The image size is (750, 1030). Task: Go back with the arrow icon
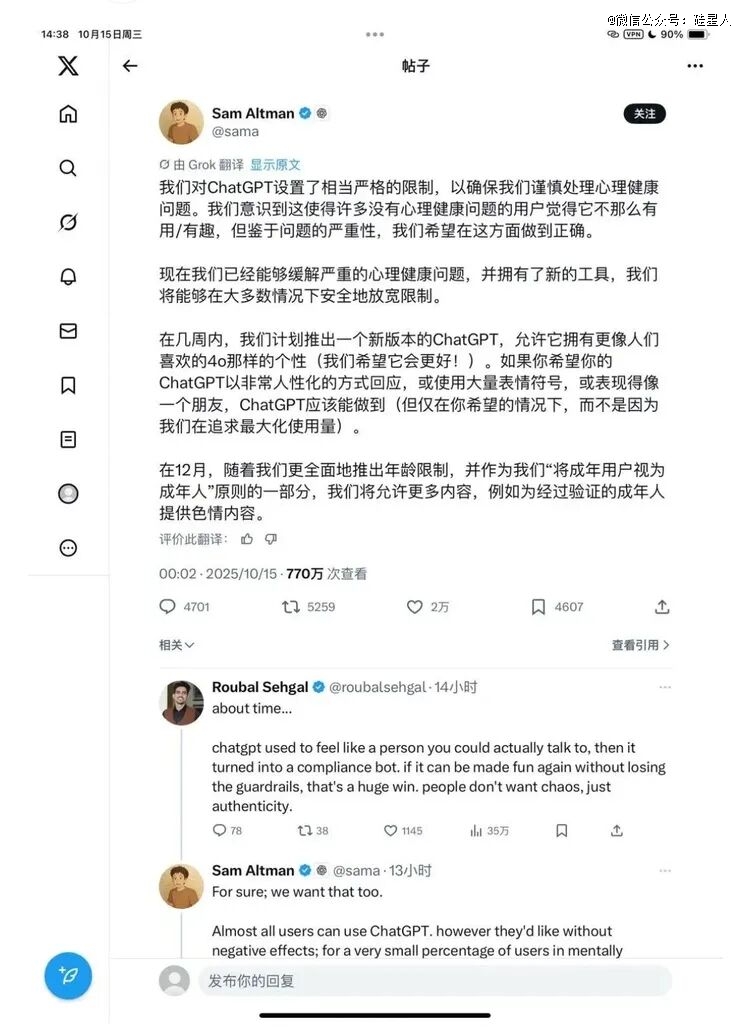(x=130, y=66)
